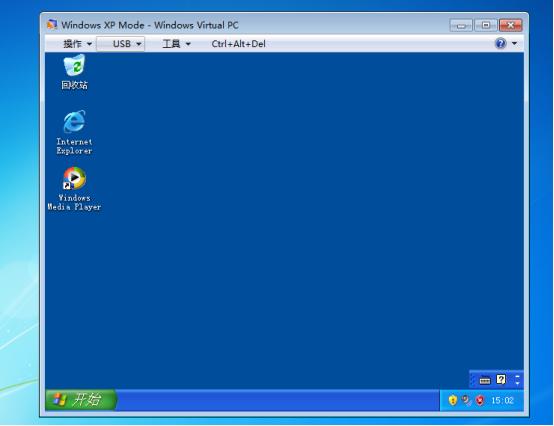Click the language bar keyboard icon
Viewport: 554px width, 426px height.
pos(485,380)
